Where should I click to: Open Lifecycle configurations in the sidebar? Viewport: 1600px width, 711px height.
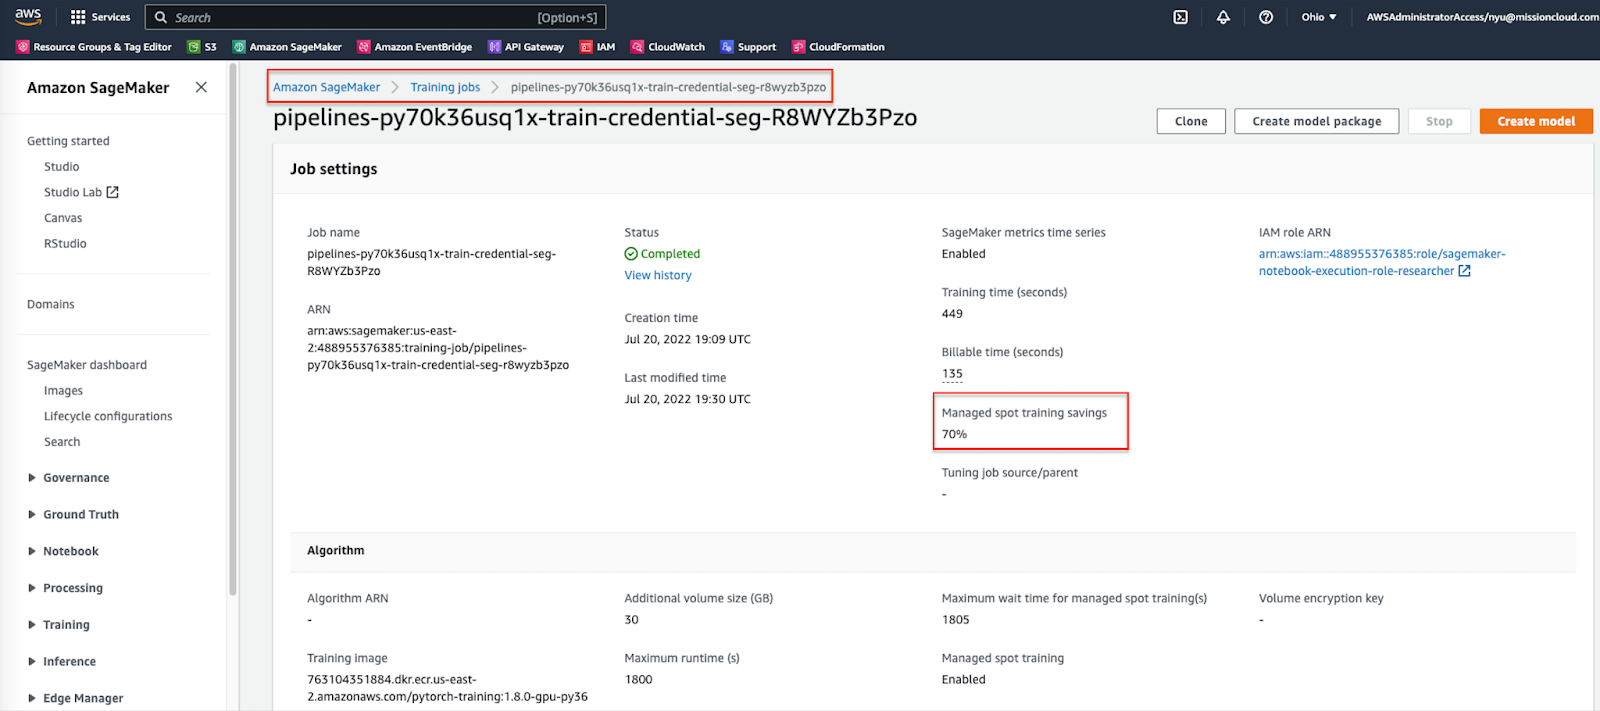pyautogui.click(x=108, y=416)
